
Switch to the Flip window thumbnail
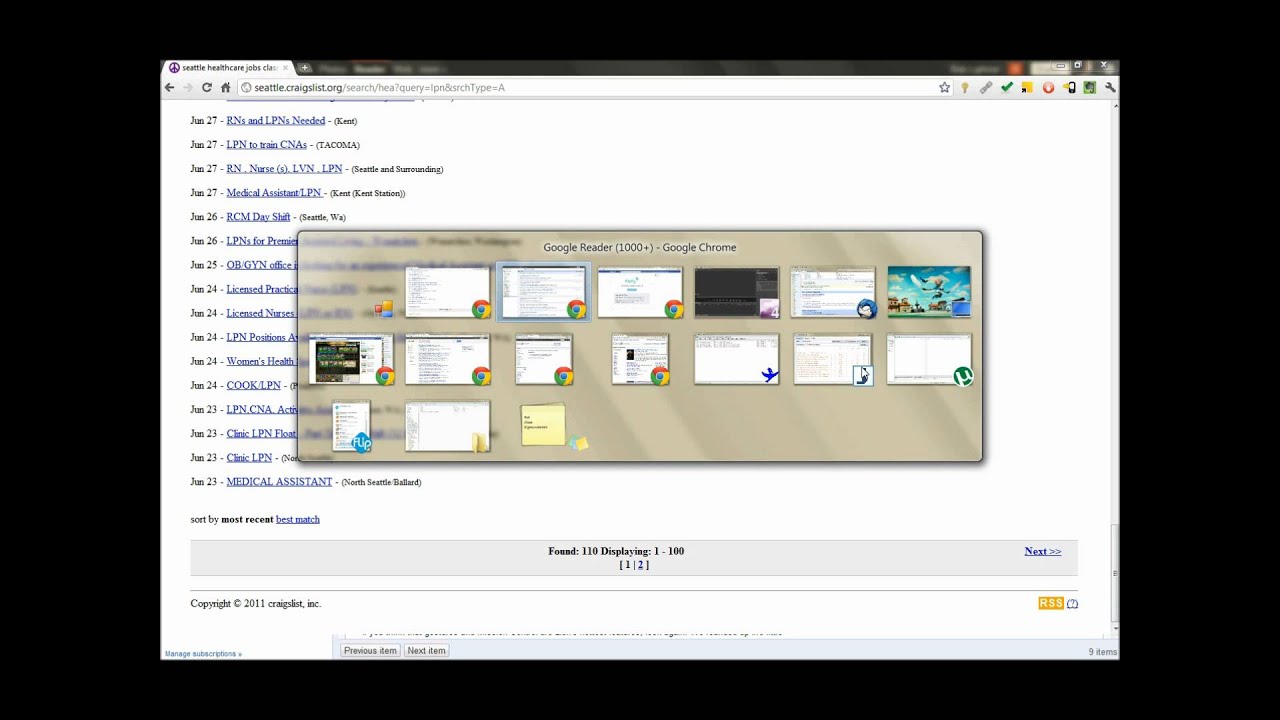pyautogui.click(x=352, y=426)
